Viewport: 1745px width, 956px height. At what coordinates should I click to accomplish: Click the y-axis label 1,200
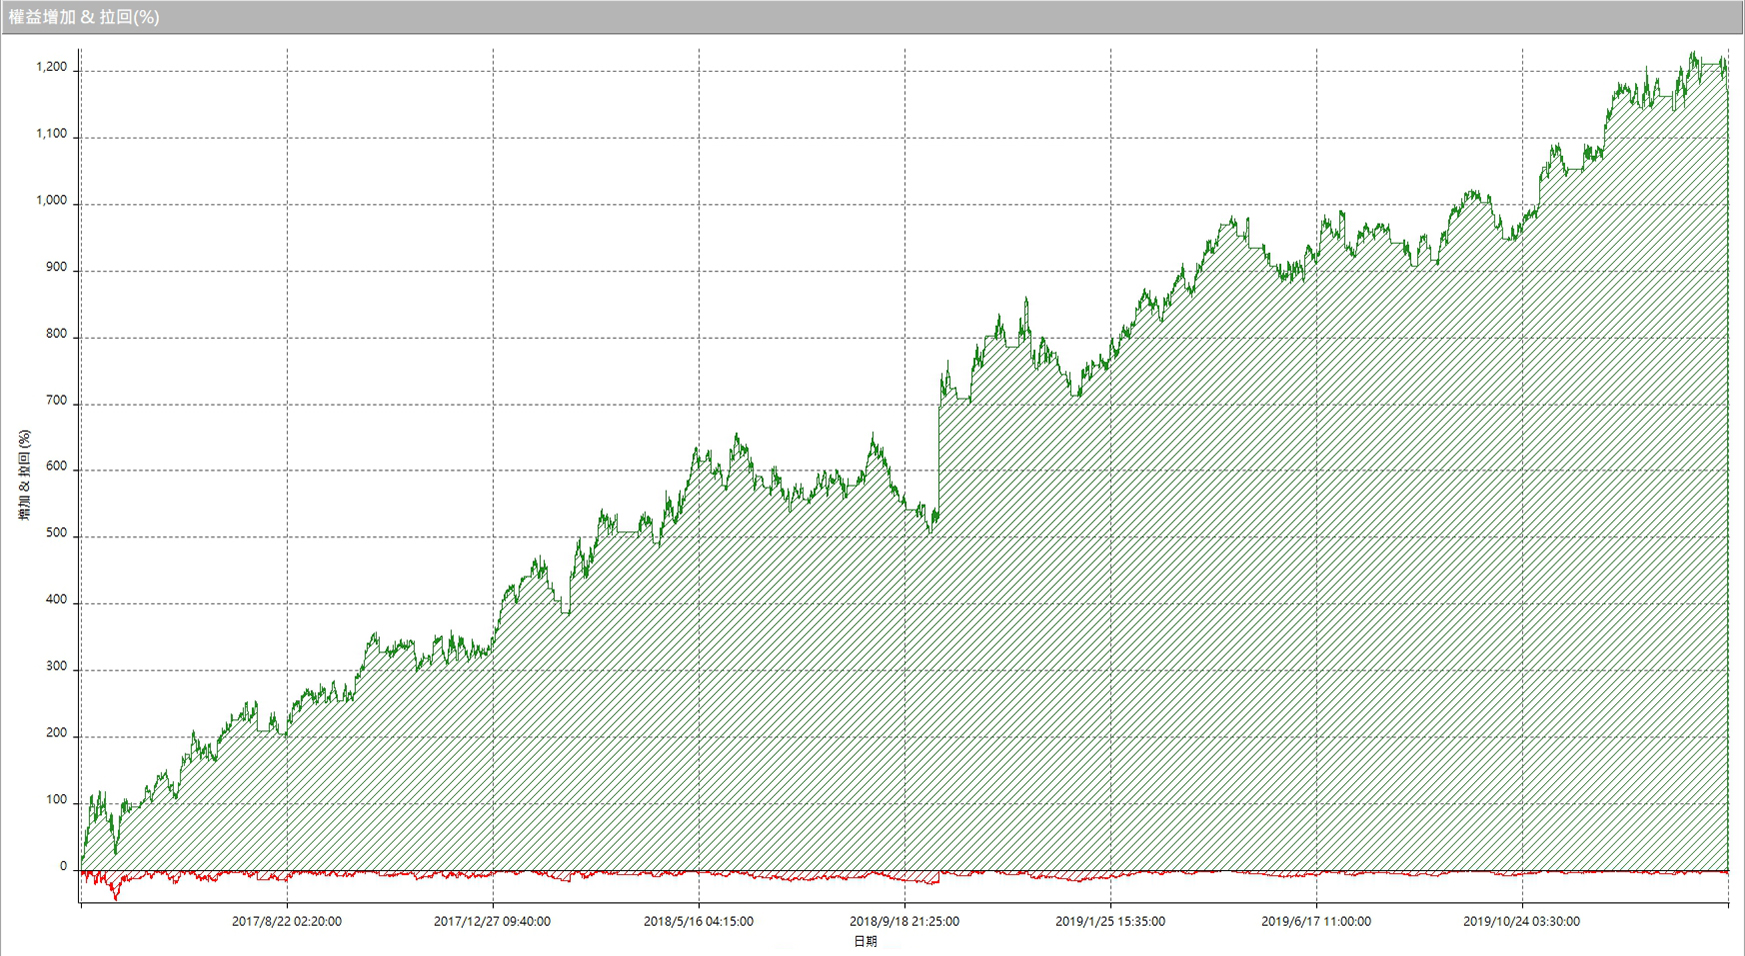[x=52, y=68]
